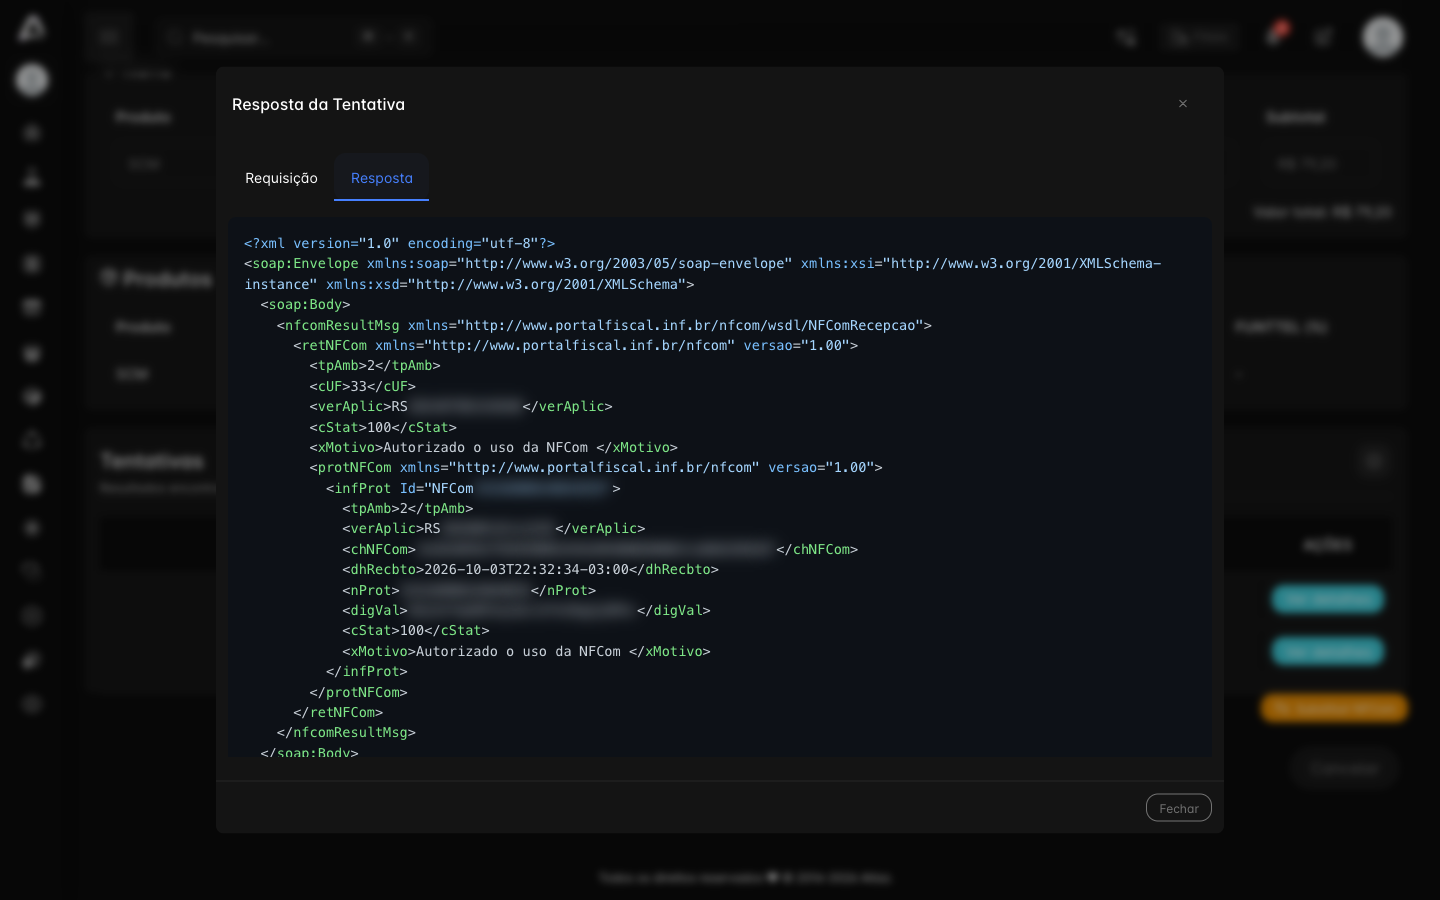Click the closing </retNFCom> tag
The height and width of the screenshot is (900, 1440).
click(338, 712)
